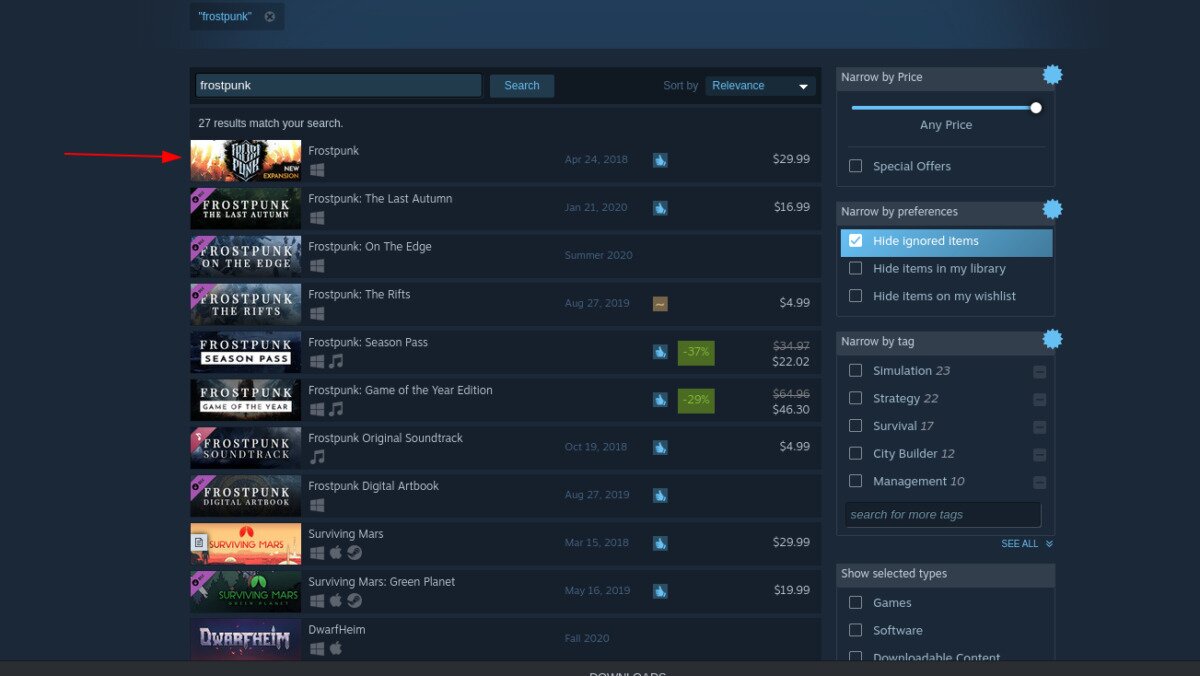Click review icon in the Season Pass row
Viewport: 1200px width, 676px height.
660,352
